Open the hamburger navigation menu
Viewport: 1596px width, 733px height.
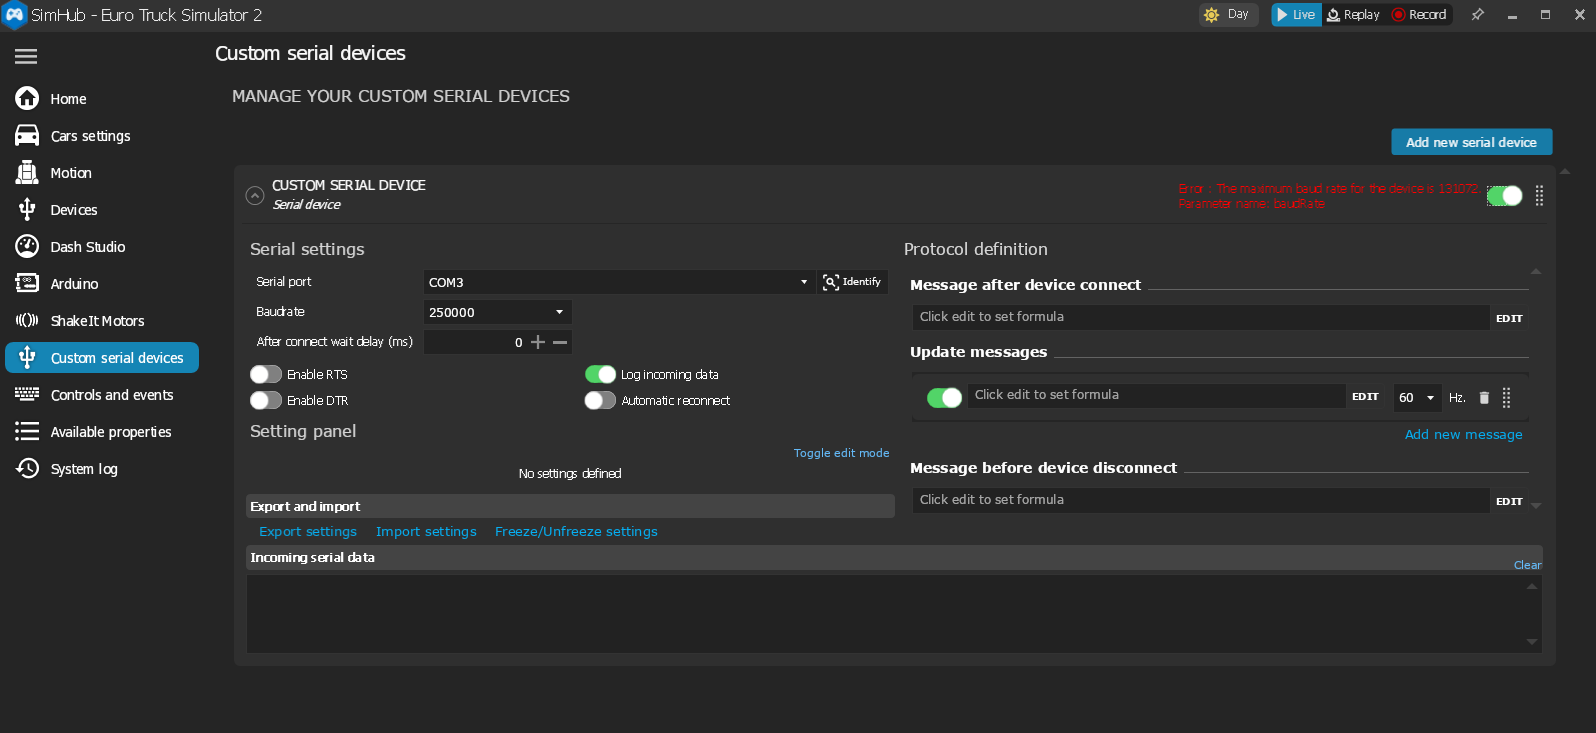coord(26,56)
